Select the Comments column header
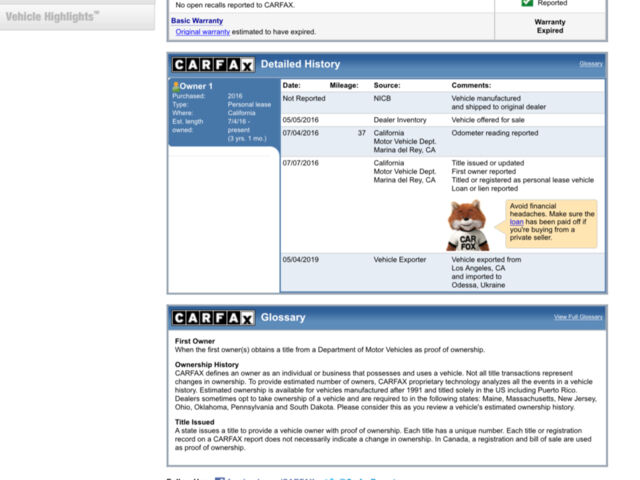 click(471, 85)
